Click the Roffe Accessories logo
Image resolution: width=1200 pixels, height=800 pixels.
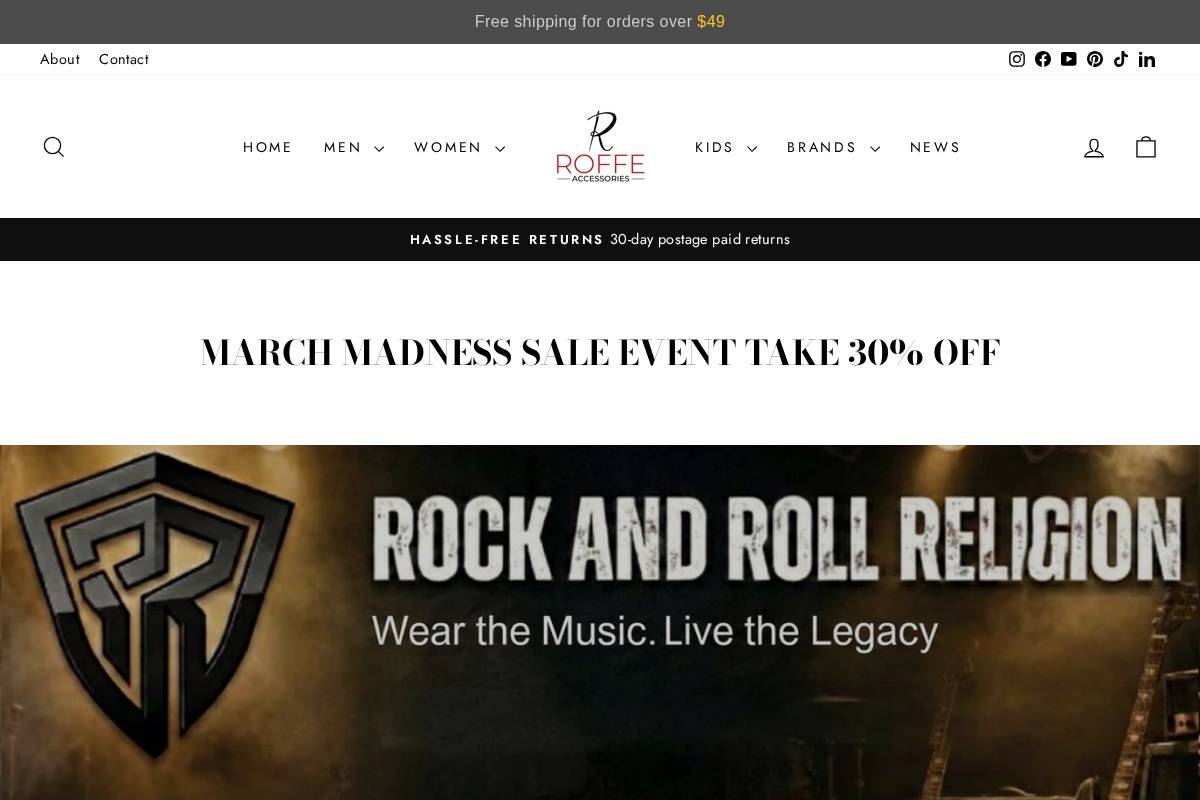pyautogui.click(x=600, y=147)
